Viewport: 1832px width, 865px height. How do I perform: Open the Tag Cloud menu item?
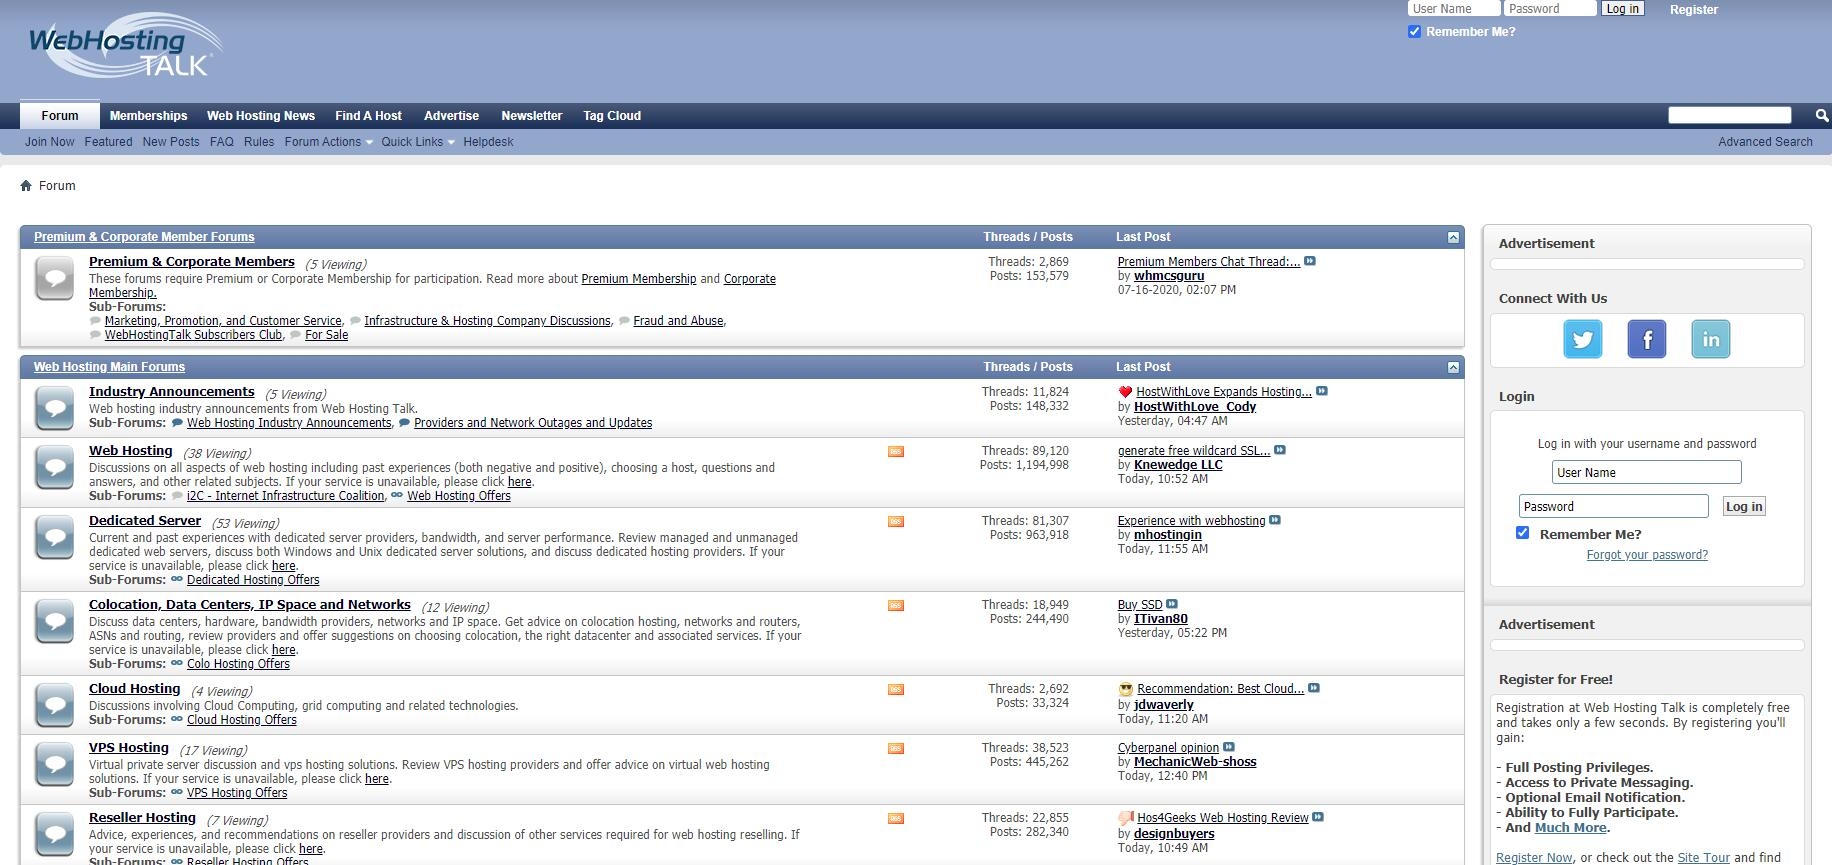pos(612,116)
